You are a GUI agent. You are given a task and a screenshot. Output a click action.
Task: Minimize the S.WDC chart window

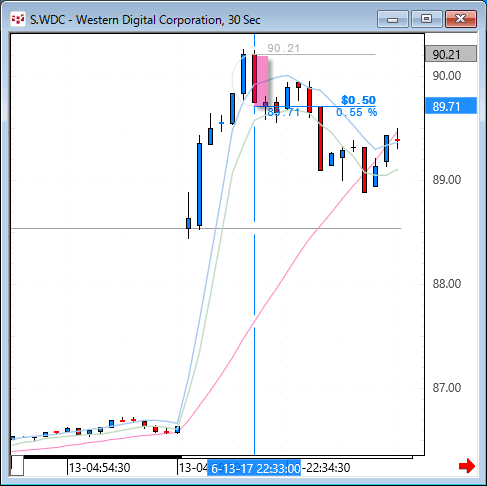[x=393, y=19]
